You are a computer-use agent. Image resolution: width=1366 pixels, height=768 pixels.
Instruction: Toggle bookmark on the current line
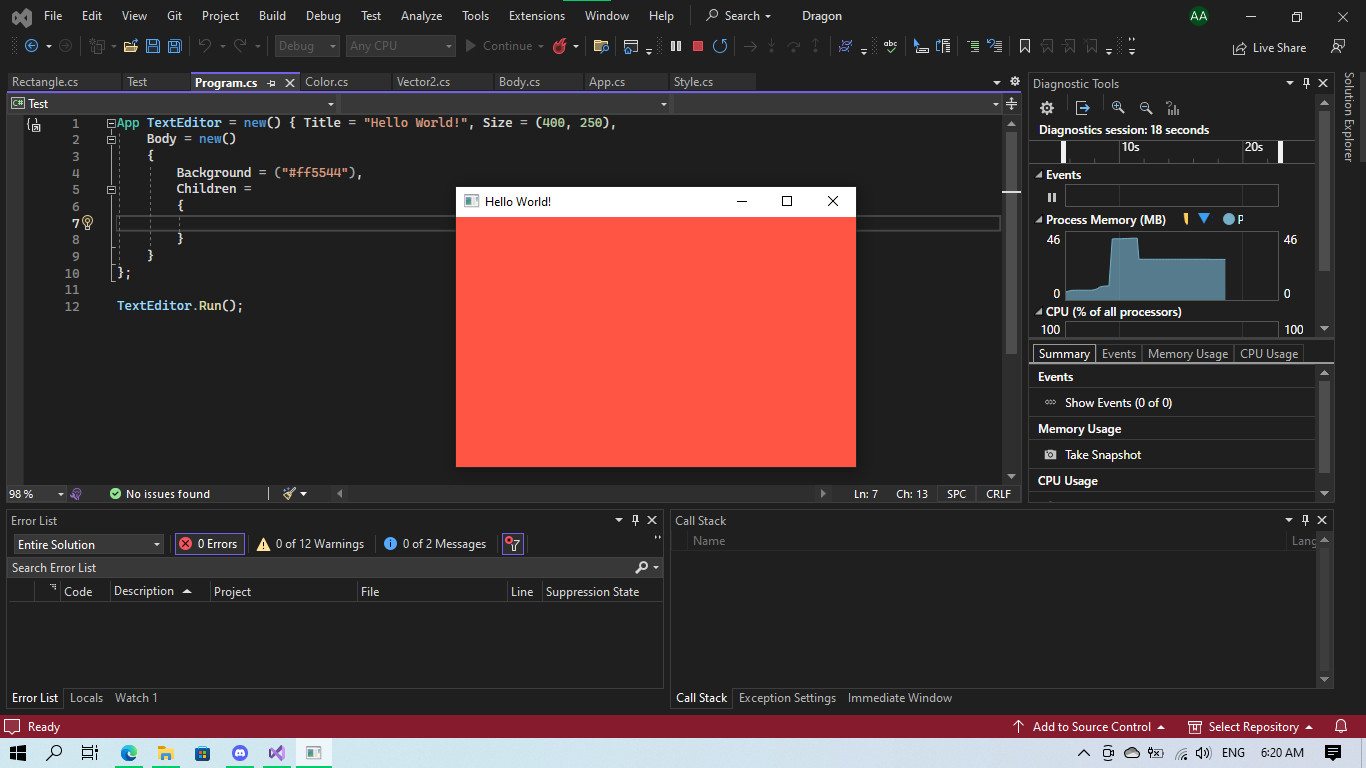click(x=1025, y=46)
